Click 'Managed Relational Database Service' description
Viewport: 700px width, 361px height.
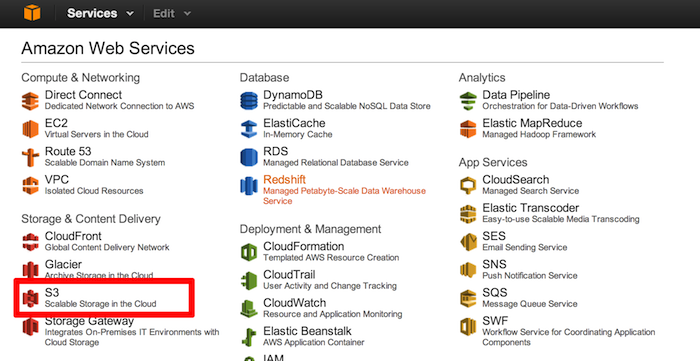pyautogui.click(x=336, y=162)
